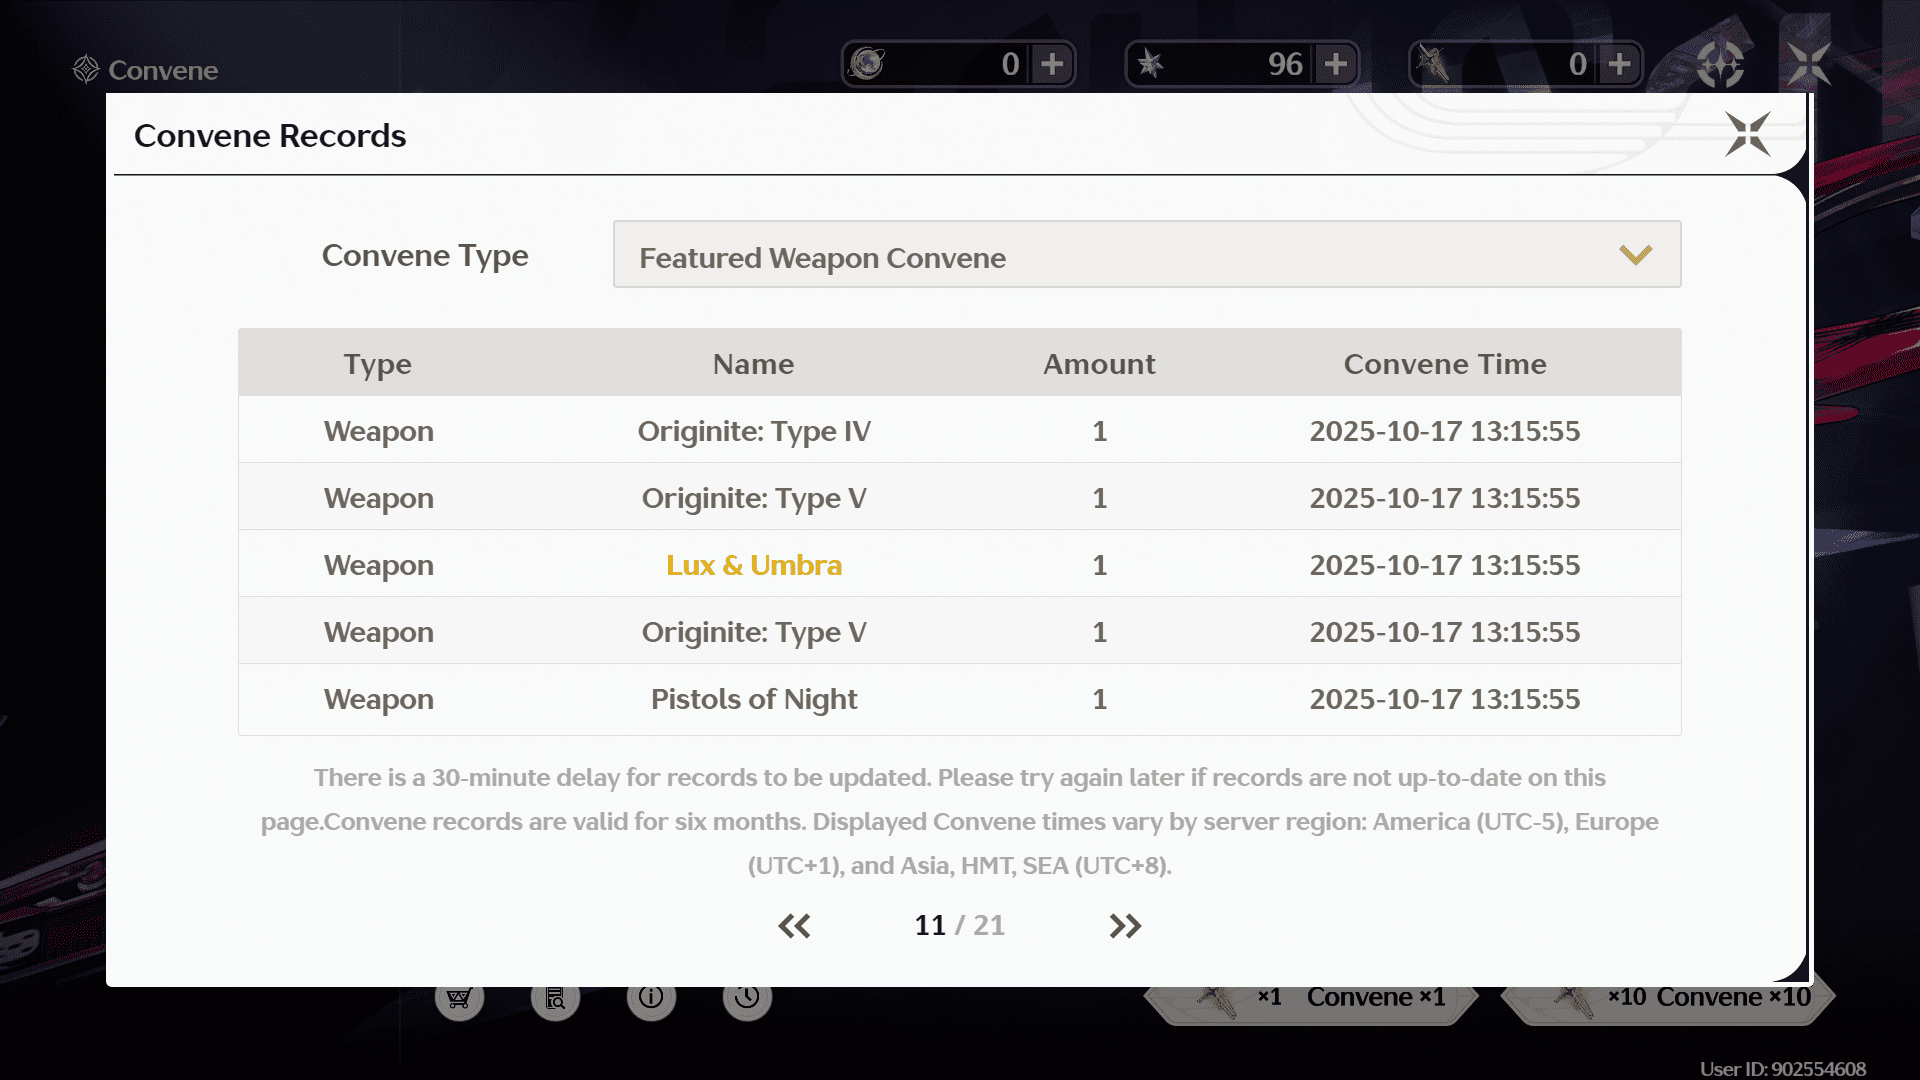Go to the next records page
The width and height of the screenshot is (1920, 1080).
pos(1125,926)
